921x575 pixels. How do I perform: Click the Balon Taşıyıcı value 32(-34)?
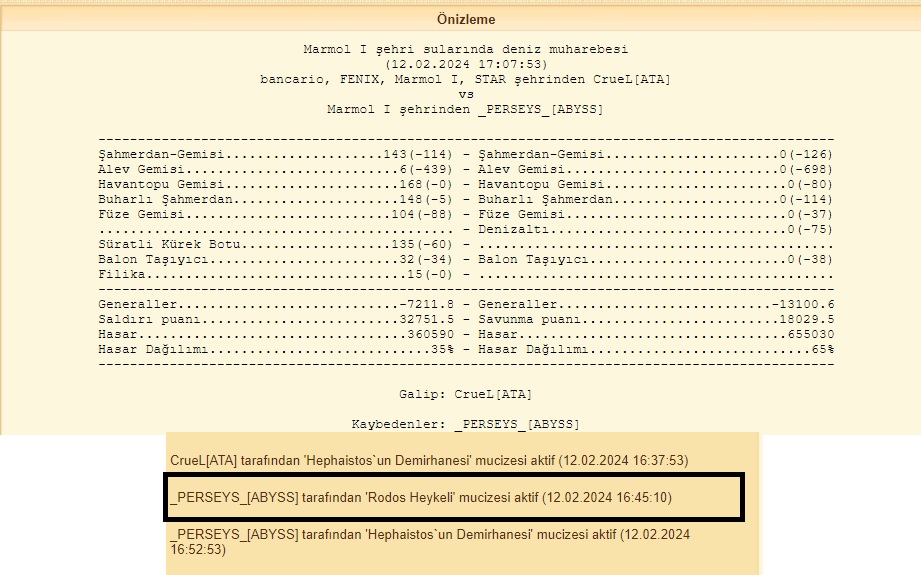click(x=426, y=260)
